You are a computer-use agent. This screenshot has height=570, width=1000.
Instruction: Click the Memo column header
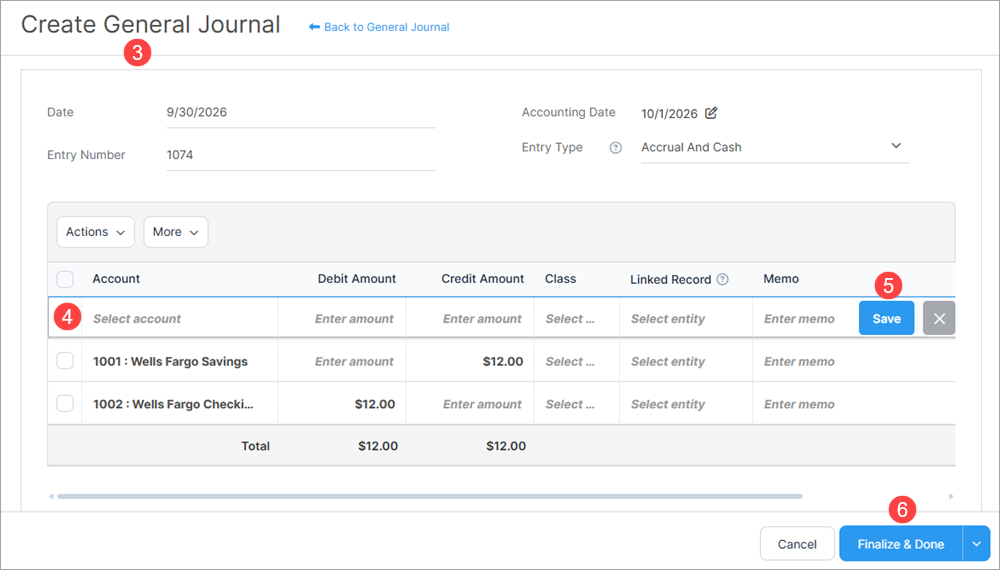[x=781, y=279]
